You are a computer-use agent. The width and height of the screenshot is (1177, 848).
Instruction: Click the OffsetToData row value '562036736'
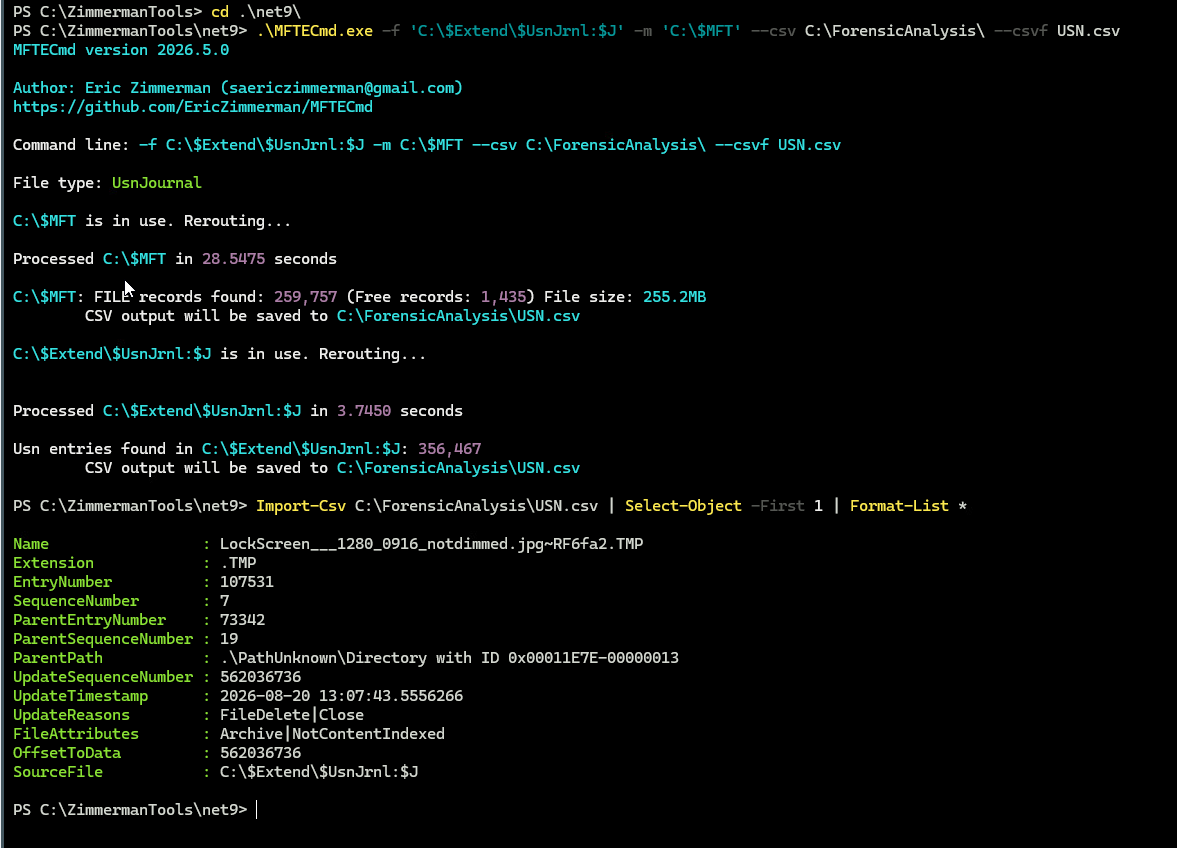[260, 753]
